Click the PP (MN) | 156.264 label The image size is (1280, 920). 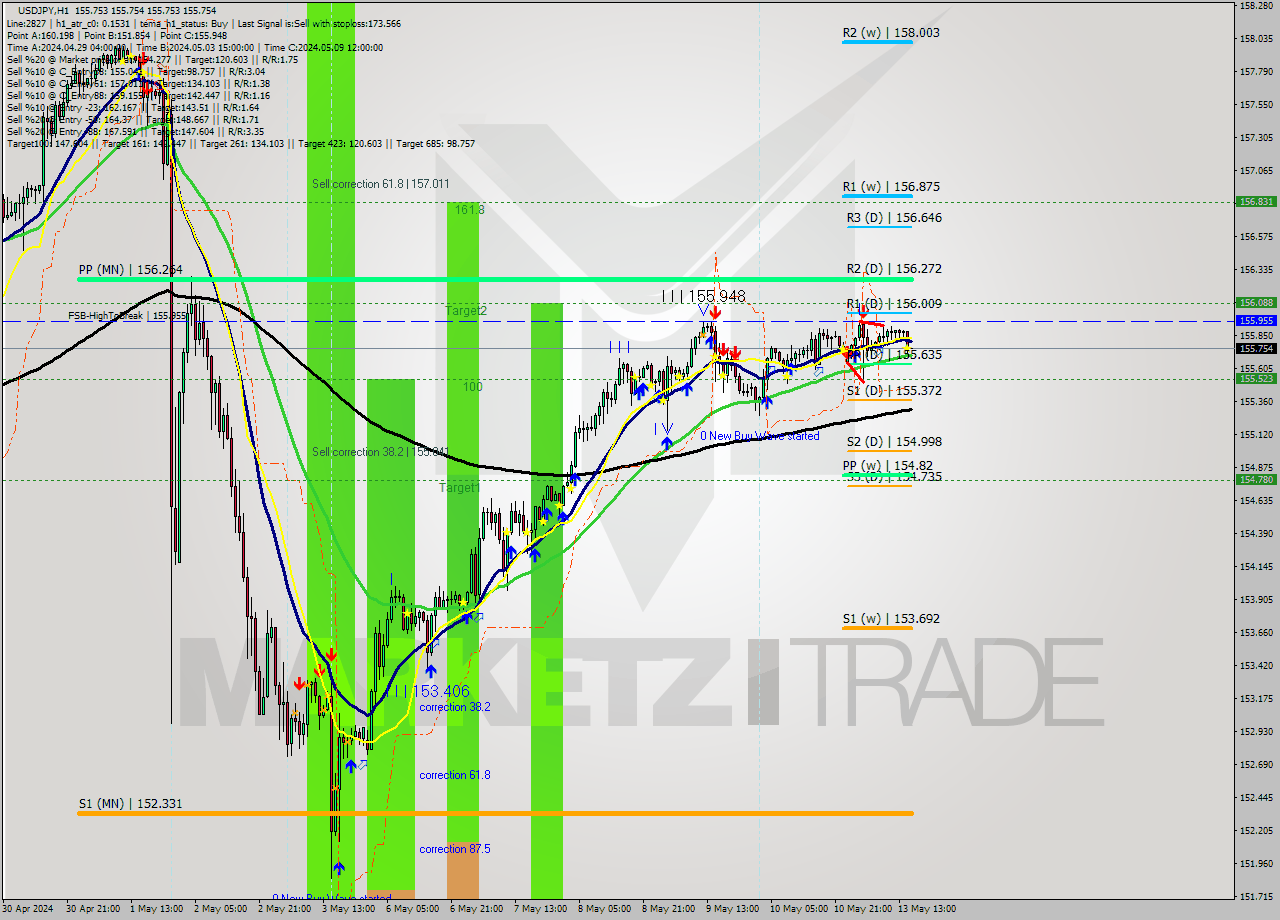[x=130, y=270]
